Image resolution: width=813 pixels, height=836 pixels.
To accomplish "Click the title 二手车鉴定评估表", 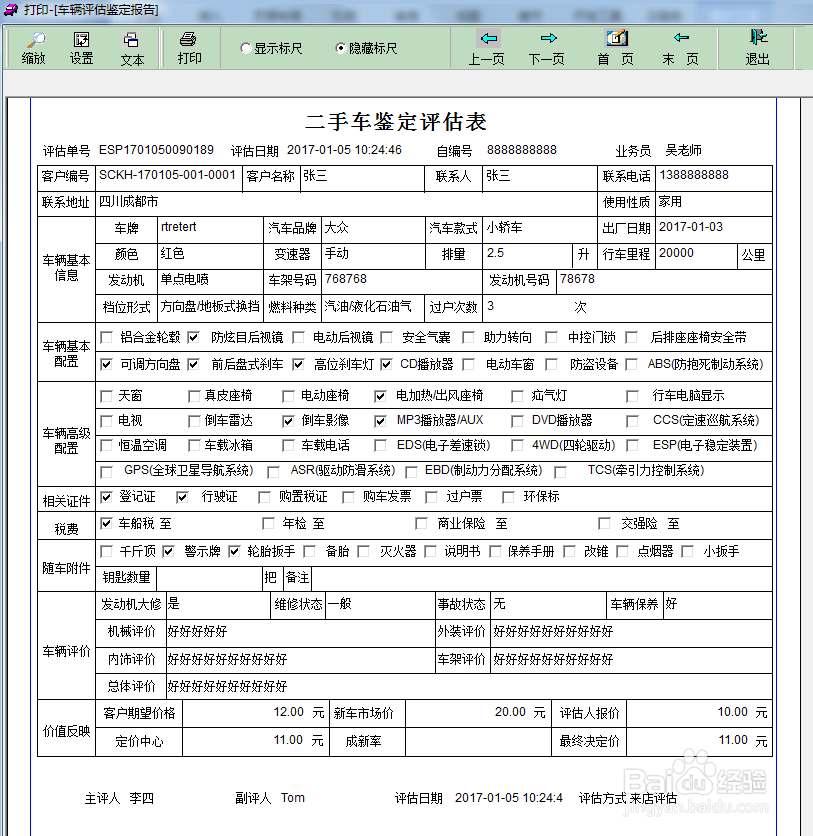I will pyautogui.click(x=396, y=122).
